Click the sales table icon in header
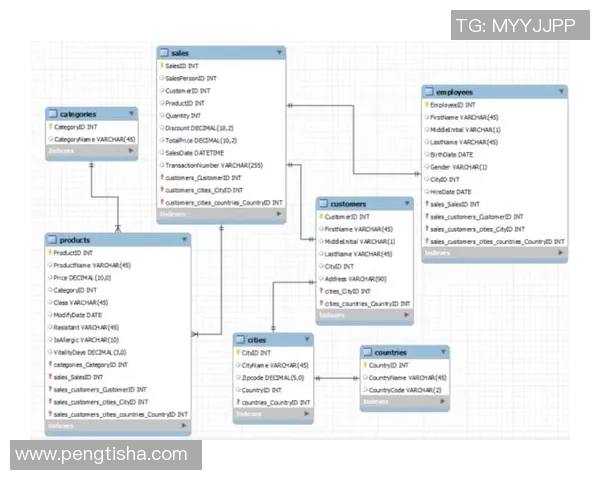This screenshot has height=480, width=600. (165, 52)
